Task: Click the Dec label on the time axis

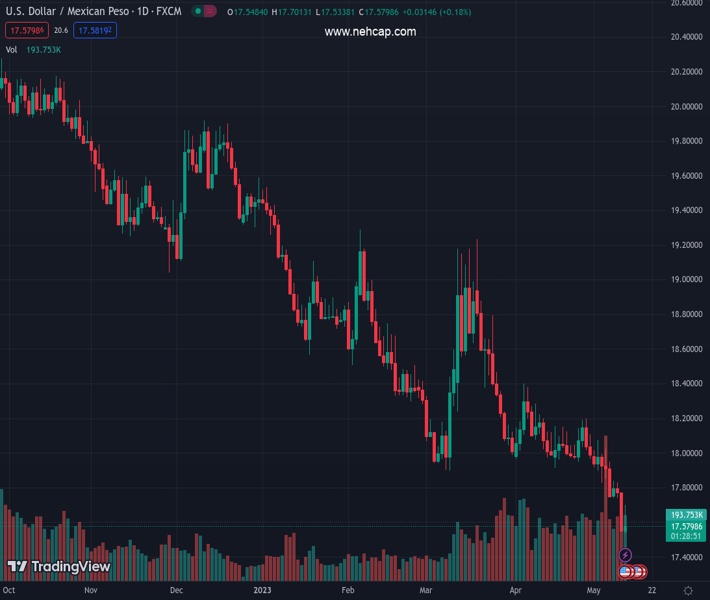Action: point(176,590)
